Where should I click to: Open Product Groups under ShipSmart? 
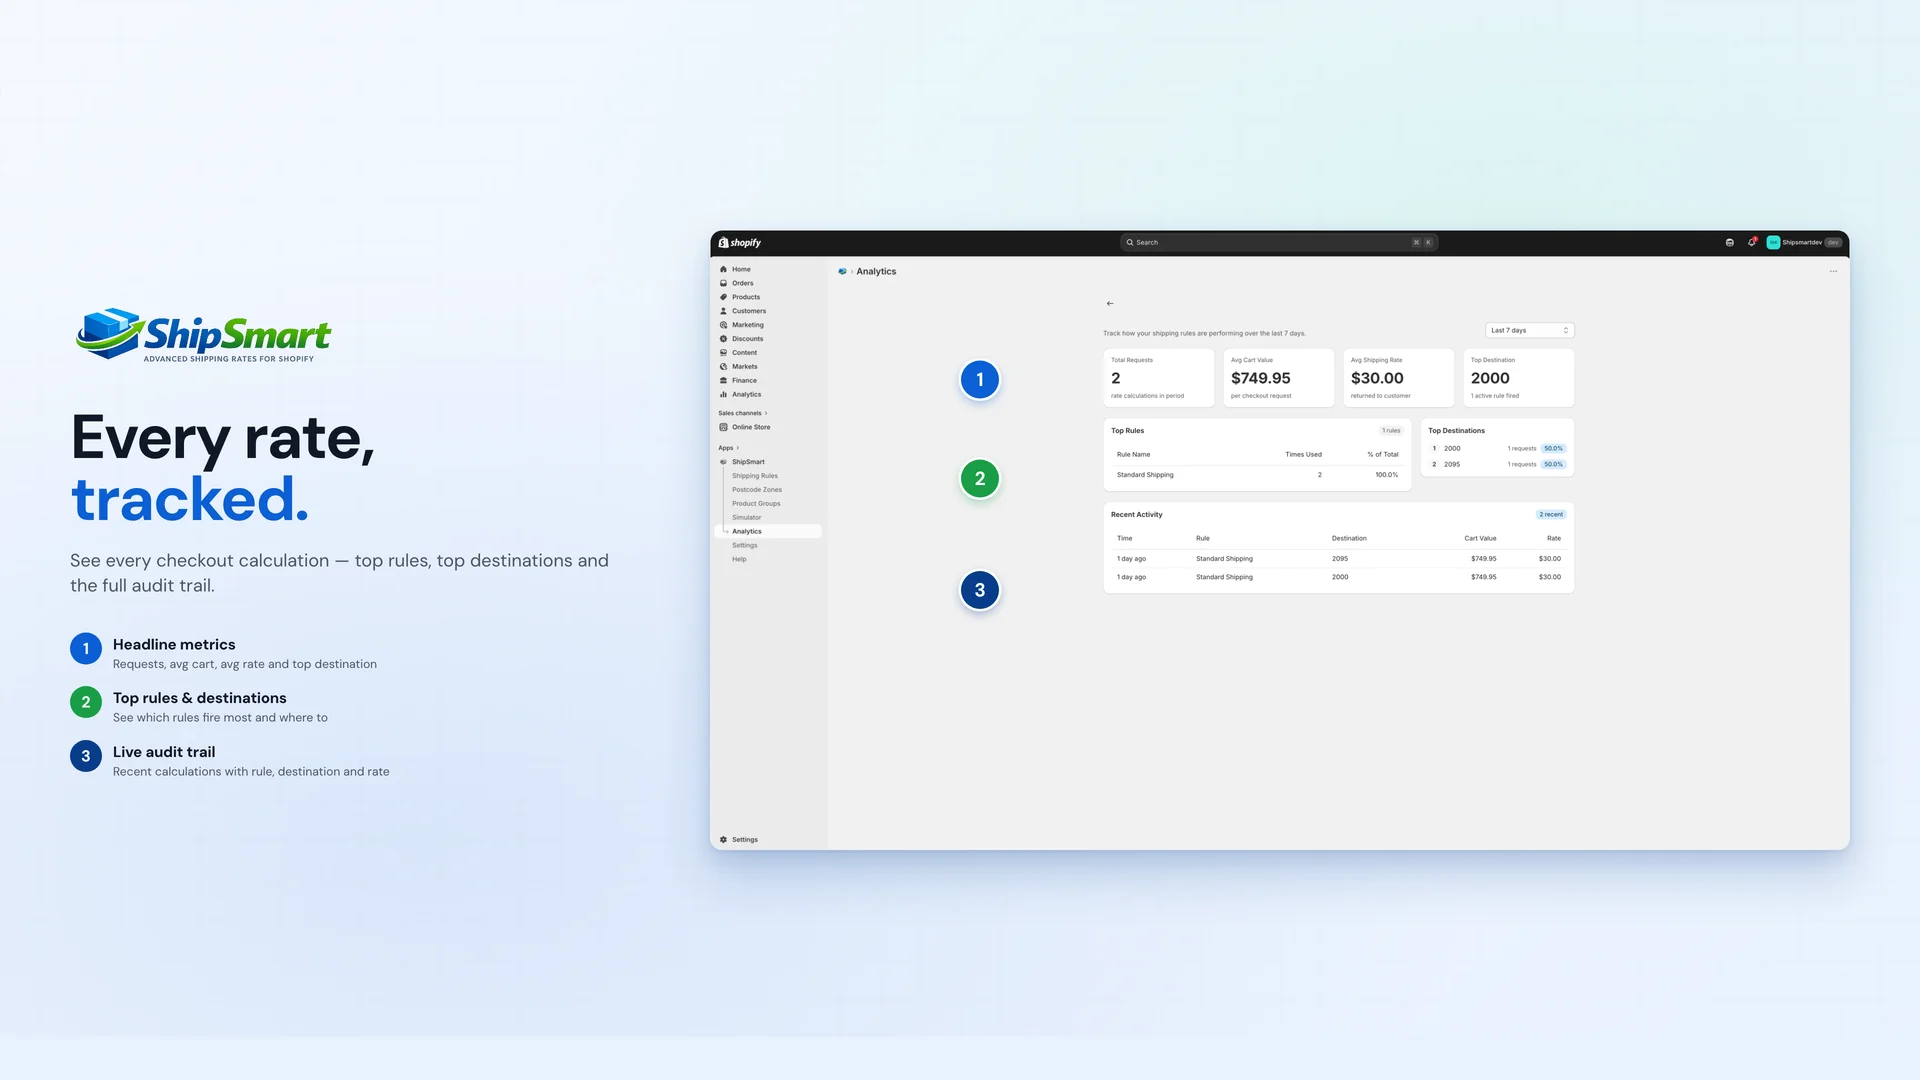point(756,504)
